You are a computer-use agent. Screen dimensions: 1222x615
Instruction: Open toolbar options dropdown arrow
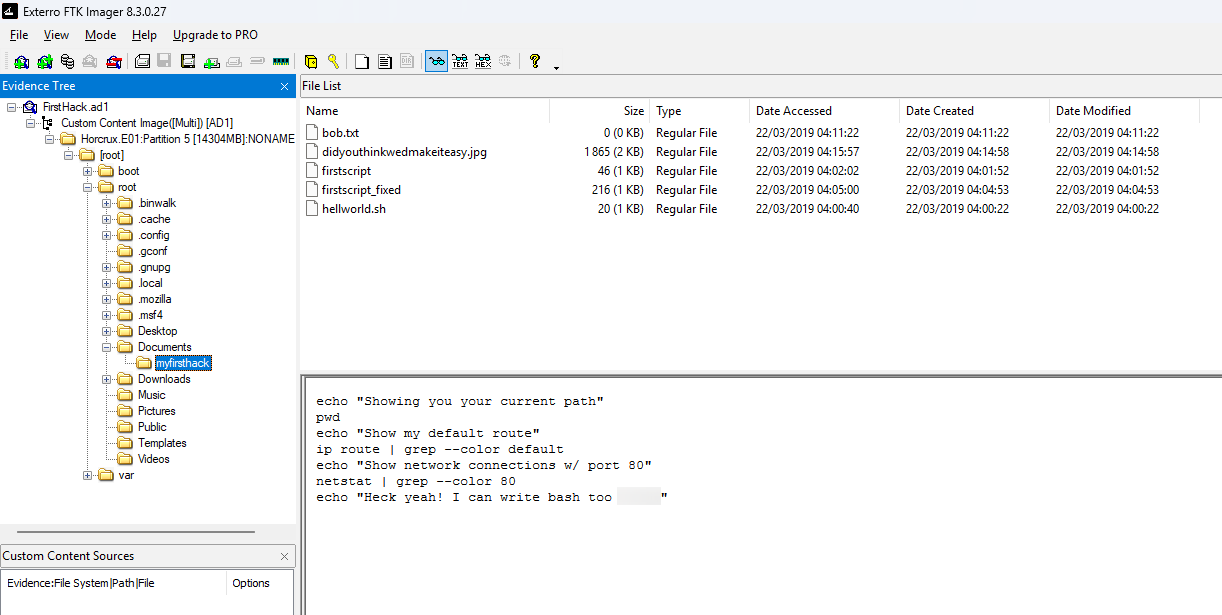[557, 67]
